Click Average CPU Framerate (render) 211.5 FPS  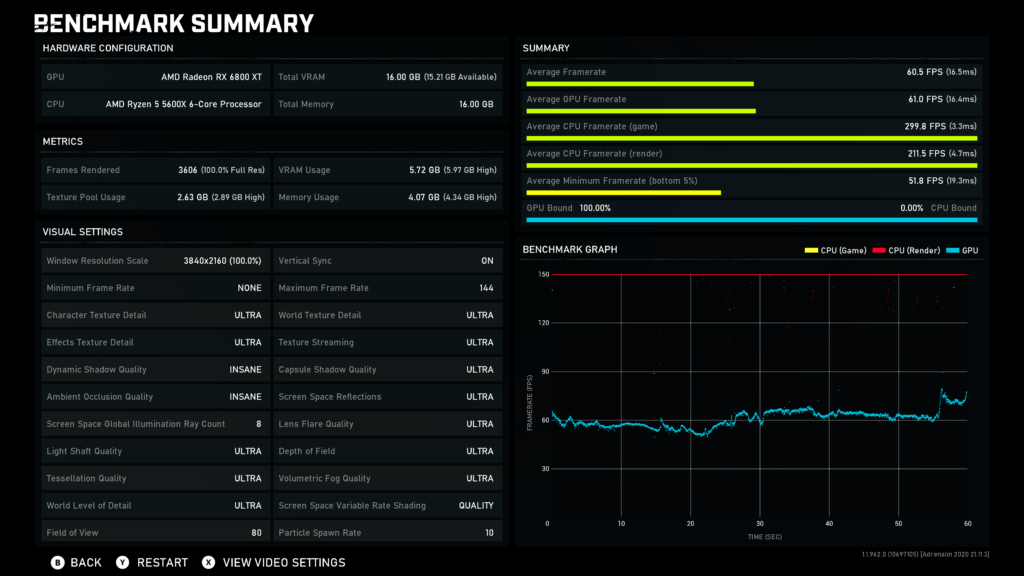coord(942,153)
